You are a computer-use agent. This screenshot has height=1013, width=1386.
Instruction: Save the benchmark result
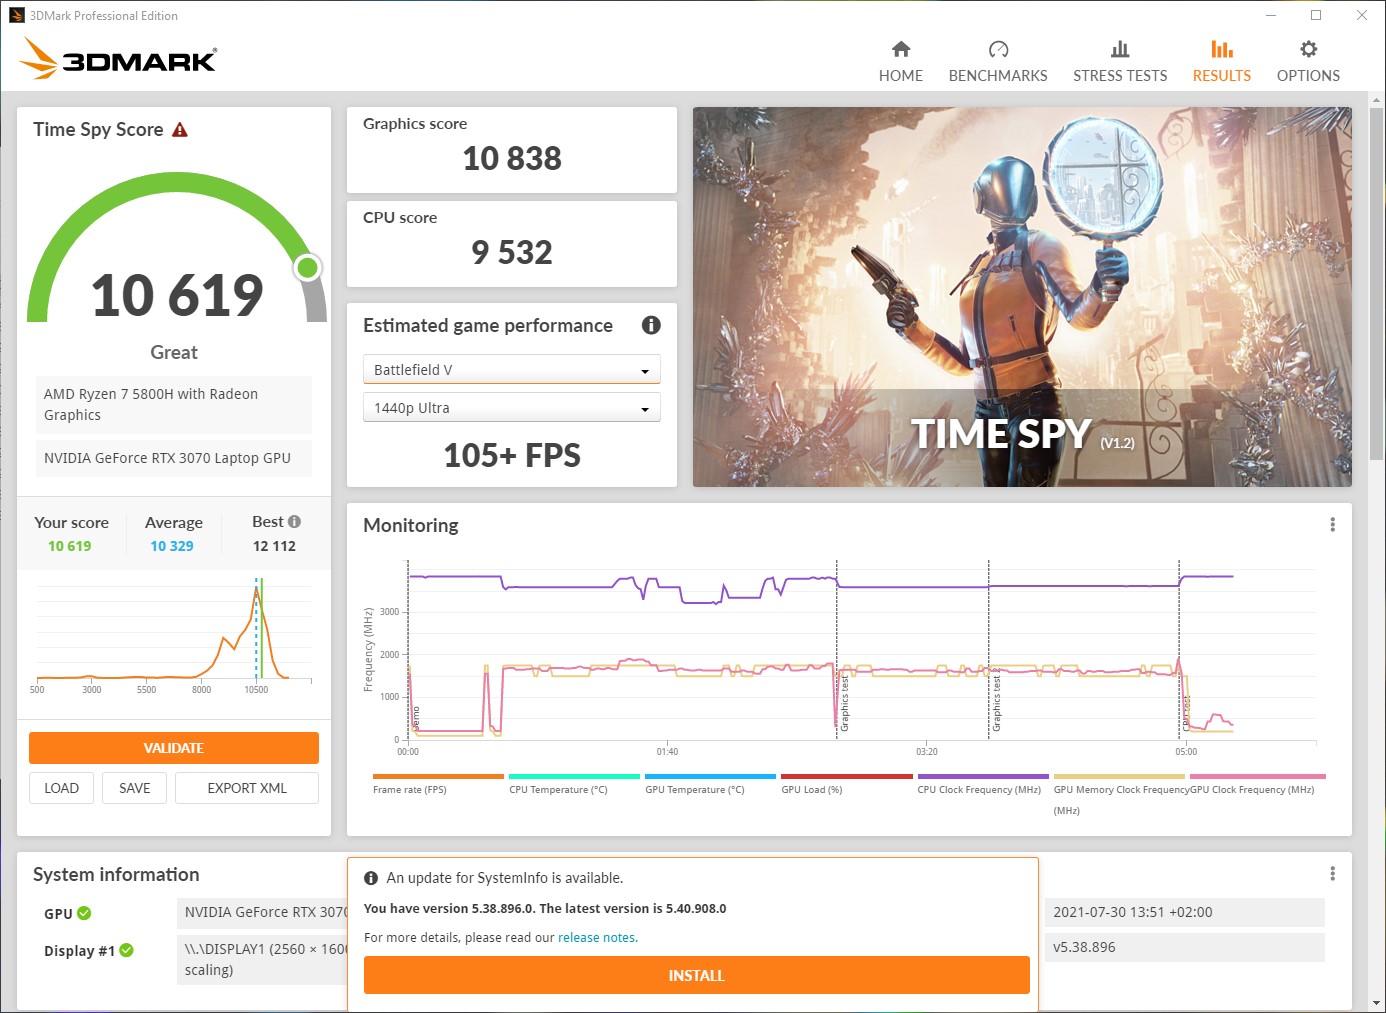(x=135, y=788)
